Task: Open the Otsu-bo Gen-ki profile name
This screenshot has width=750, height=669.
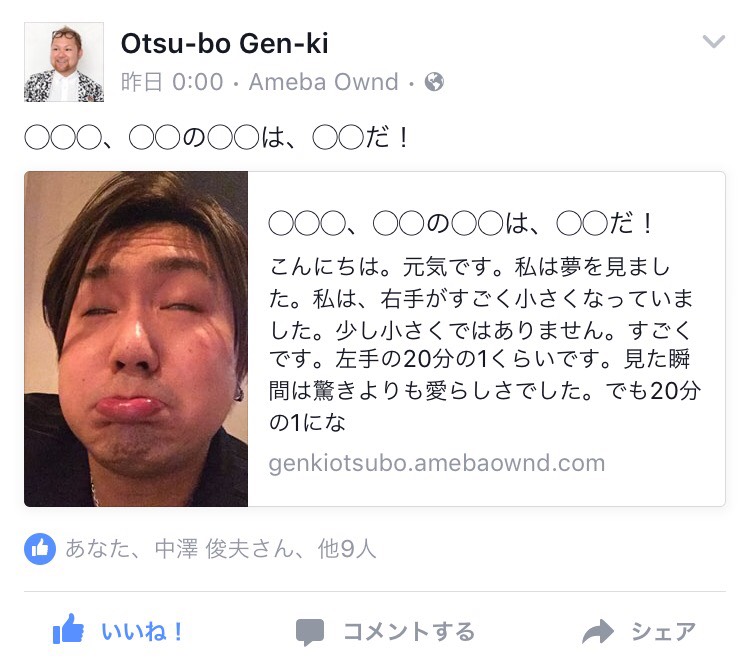Action: click(224, 44)
